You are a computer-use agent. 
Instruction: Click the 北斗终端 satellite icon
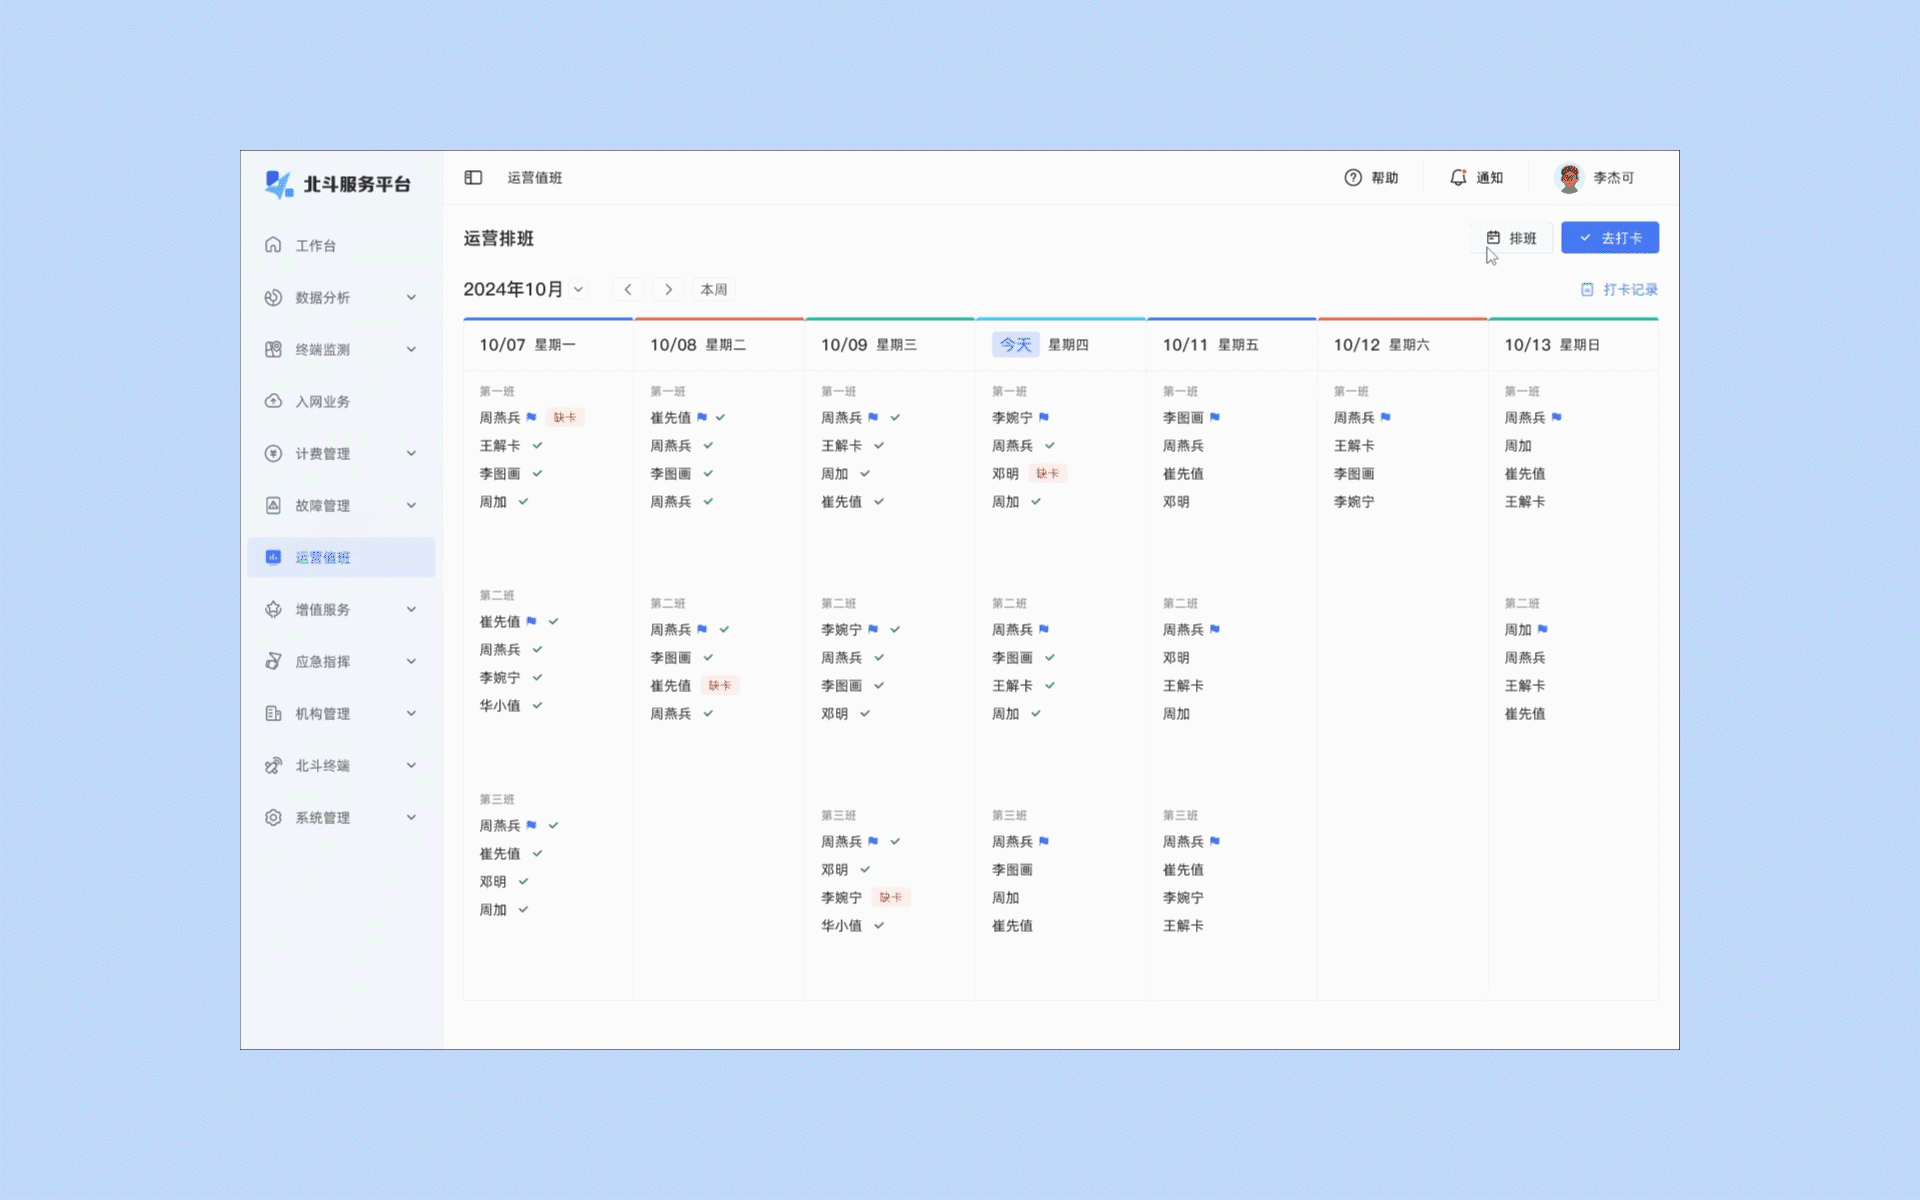coord(273,765)
